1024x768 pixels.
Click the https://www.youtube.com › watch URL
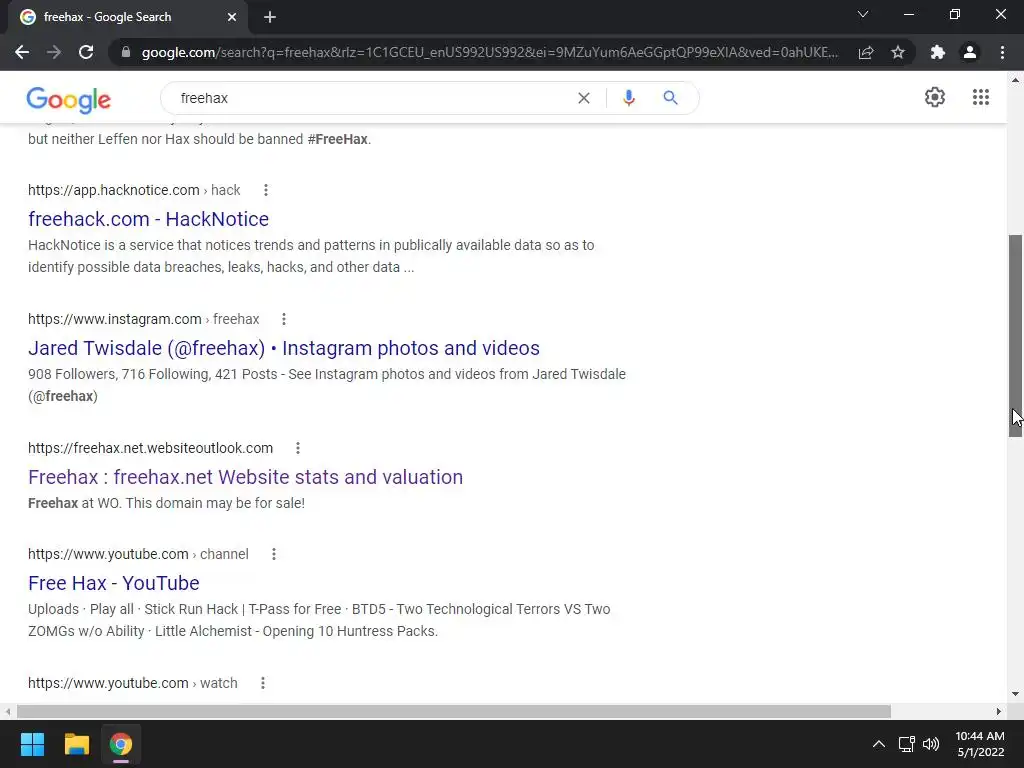pos(133,683)
